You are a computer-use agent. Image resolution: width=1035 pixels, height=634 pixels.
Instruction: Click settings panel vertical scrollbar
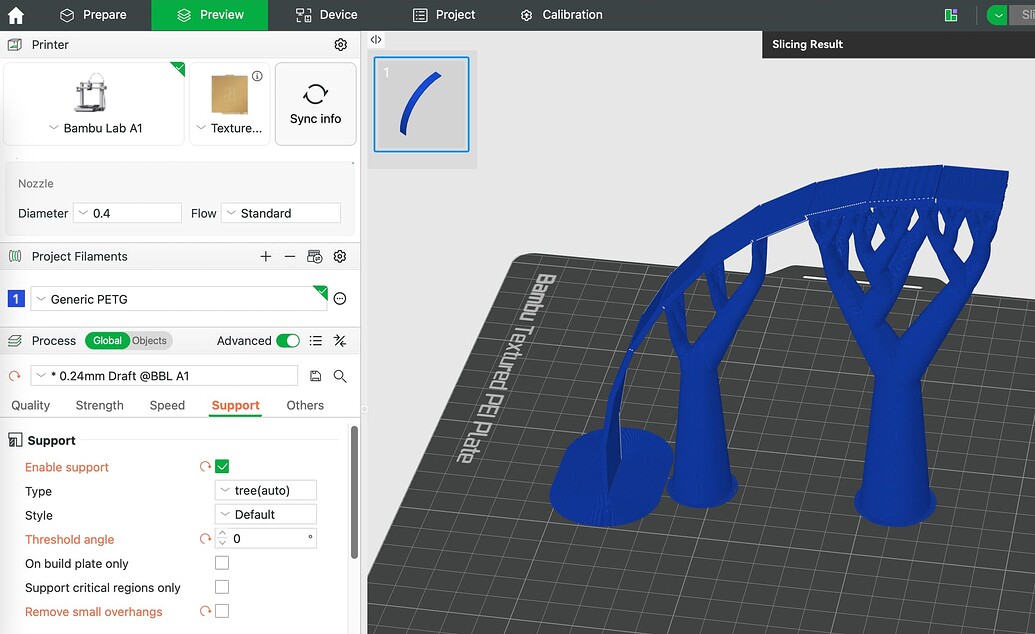(x=354, y=492)
